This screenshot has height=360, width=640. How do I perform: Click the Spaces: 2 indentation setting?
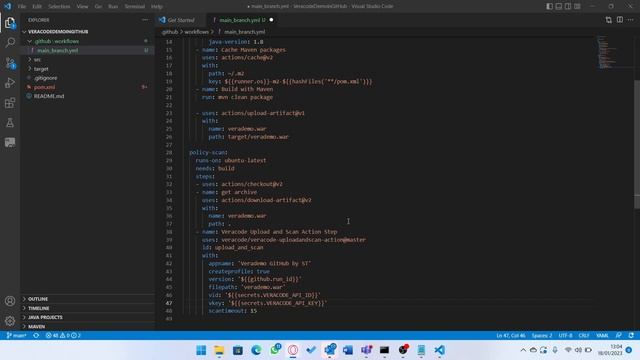pyautogui.click(x=542, y=336)
